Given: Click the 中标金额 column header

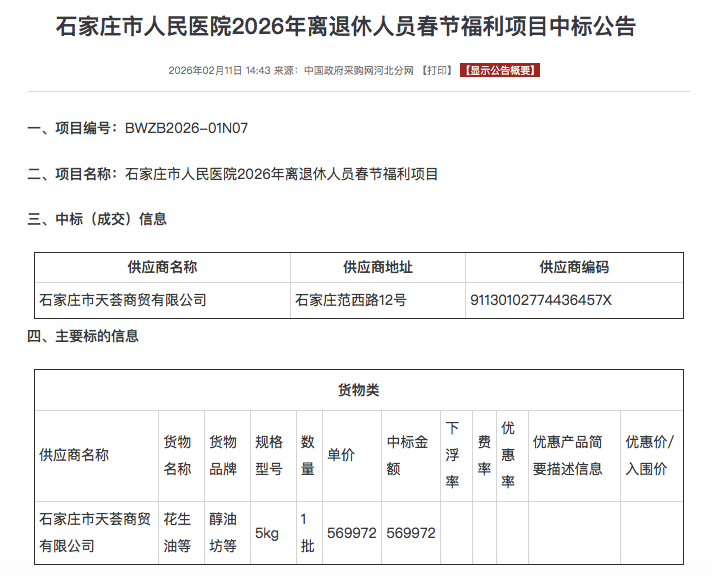Looking at the screenshot, I should point(408,455).
